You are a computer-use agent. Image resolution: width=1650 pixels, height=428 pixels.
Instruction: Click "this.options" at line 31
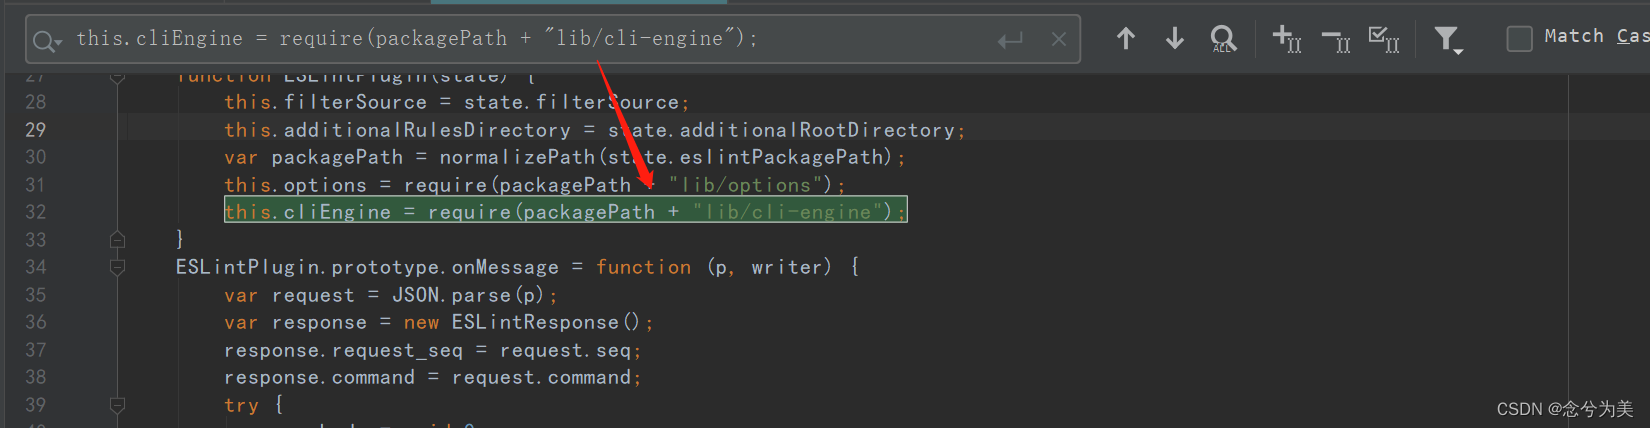(x=295, y=185)
